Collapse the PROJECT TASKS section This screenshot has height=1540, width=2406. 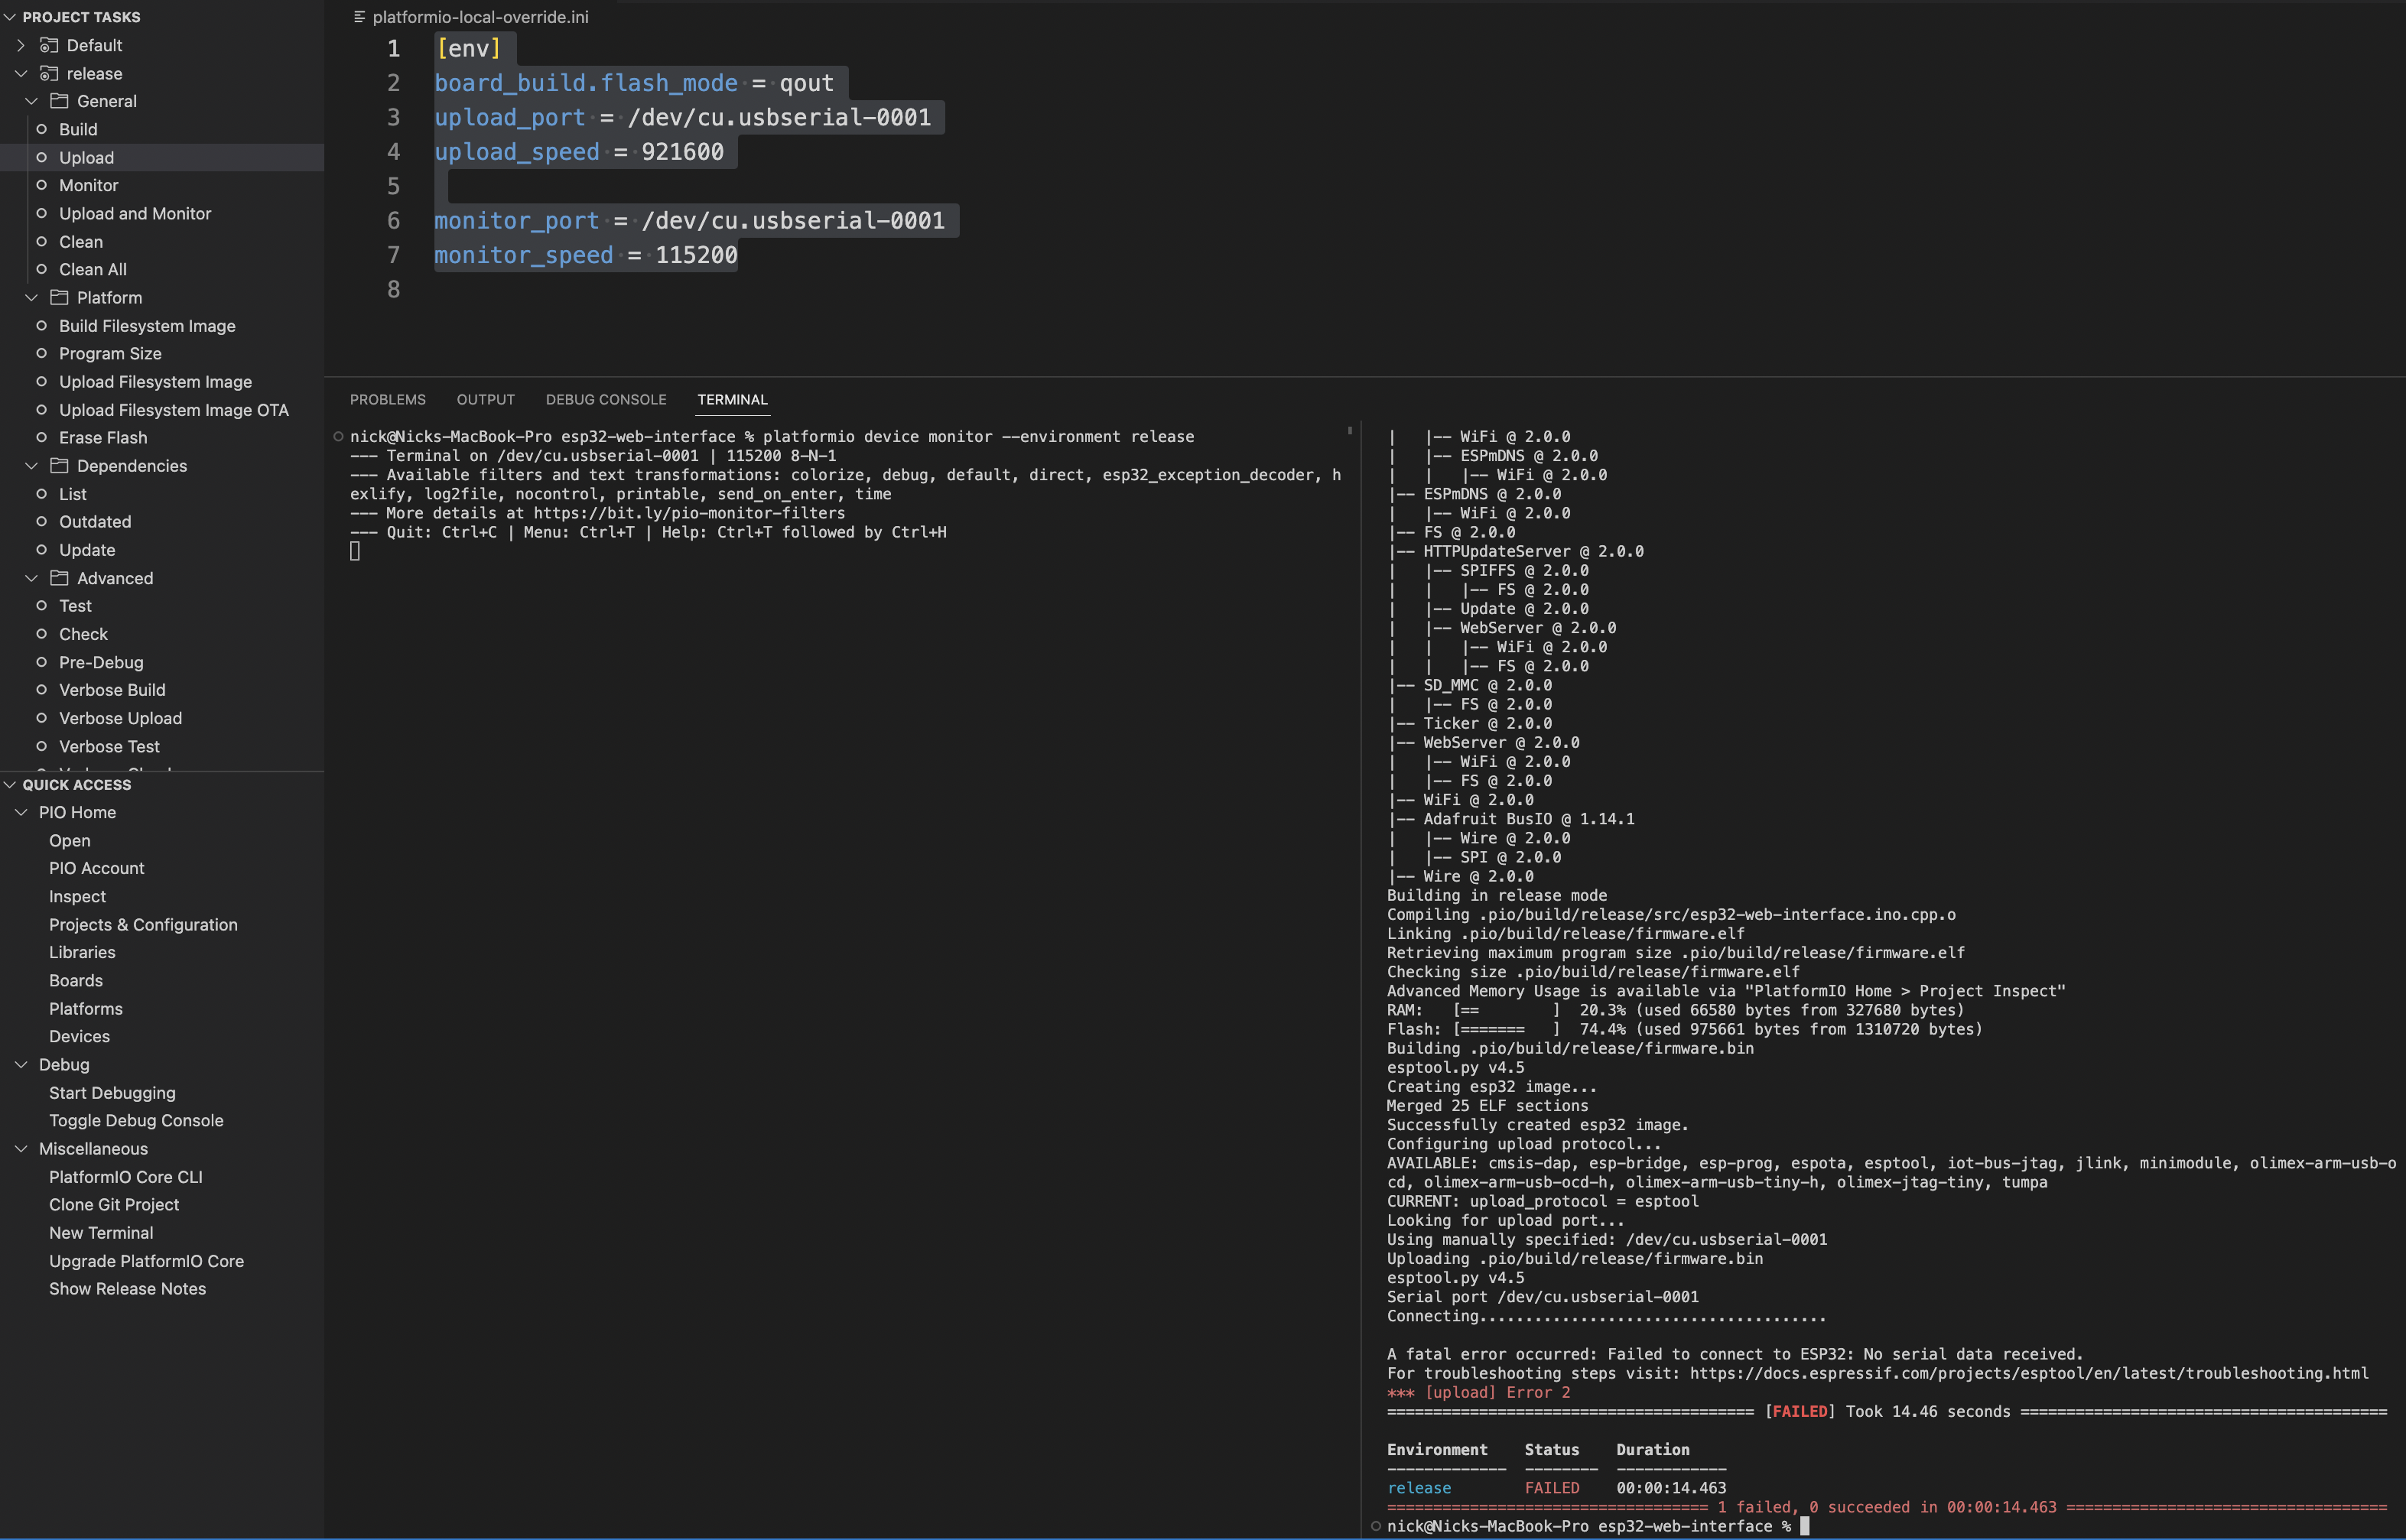(x=10, y=17)
